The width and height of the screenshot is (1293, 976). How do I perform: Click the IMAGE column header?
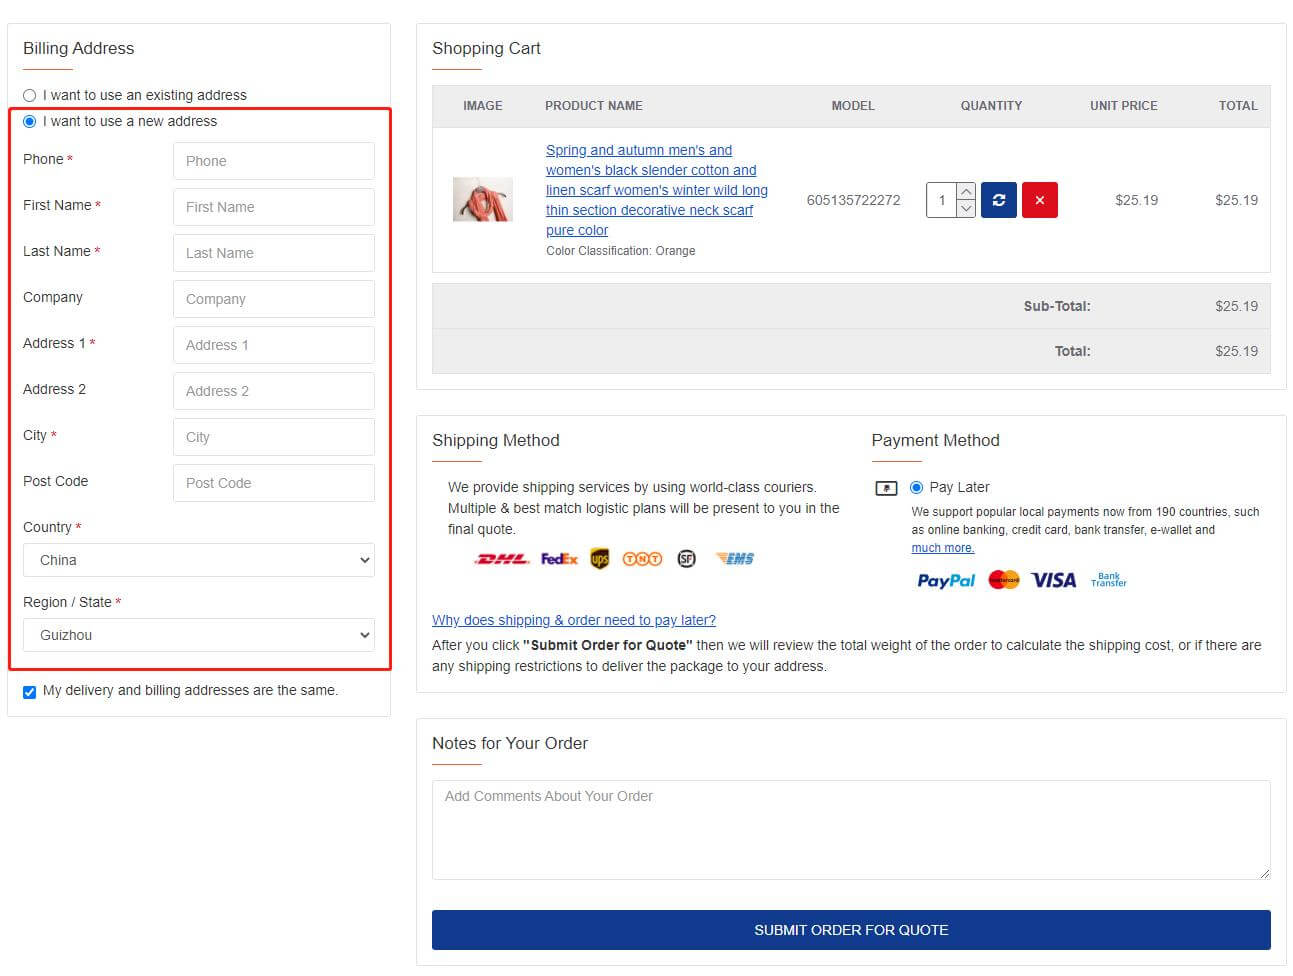(x=483, y=105)
